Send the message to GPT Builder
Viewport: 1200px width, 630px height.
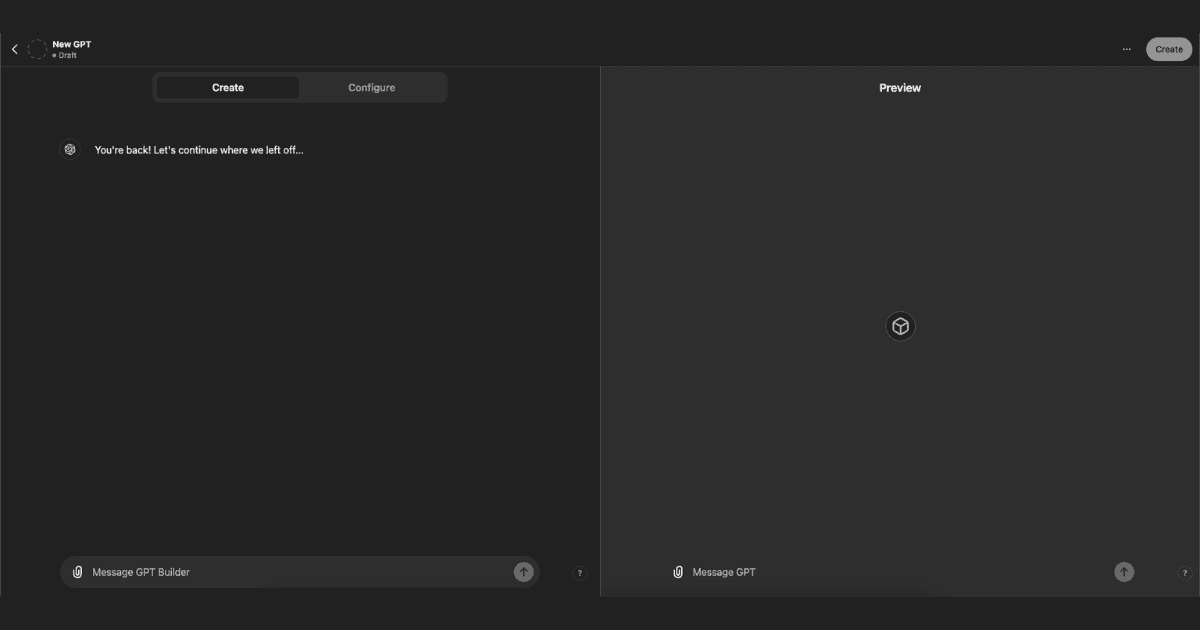pyautogui.click(x=523, y=572)
